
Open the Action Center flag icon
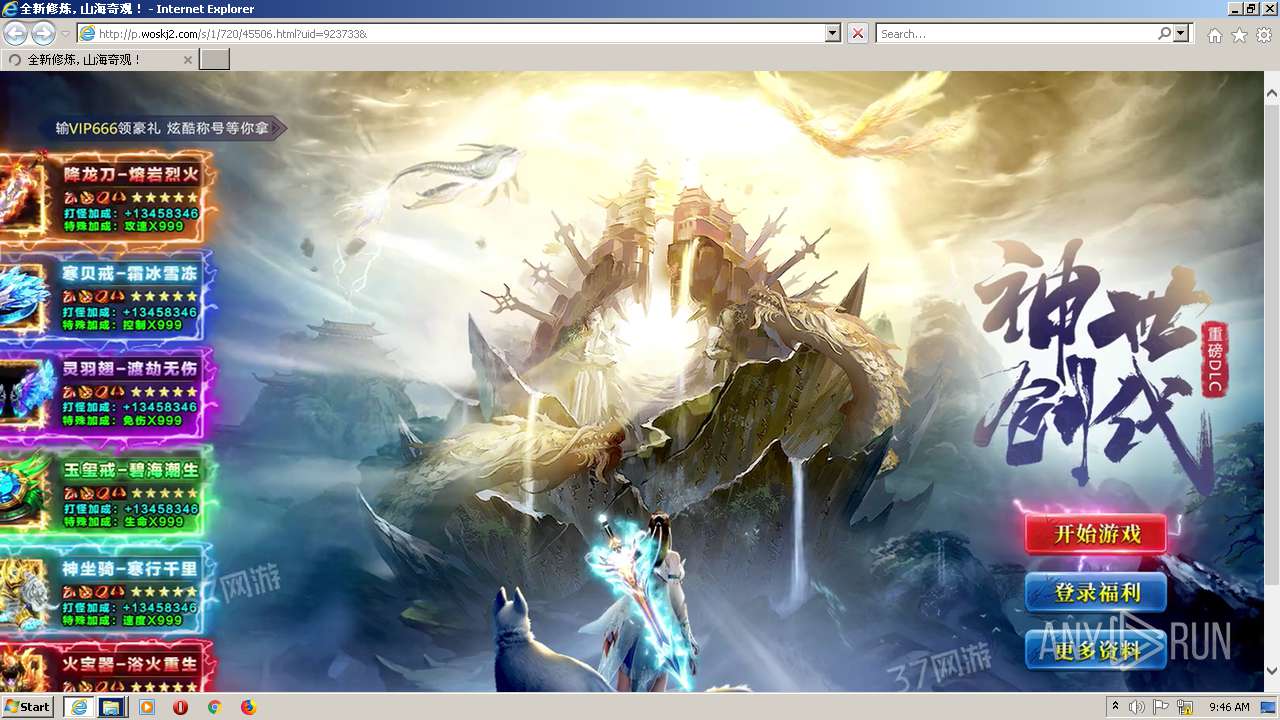click(x=1162, y=707)
